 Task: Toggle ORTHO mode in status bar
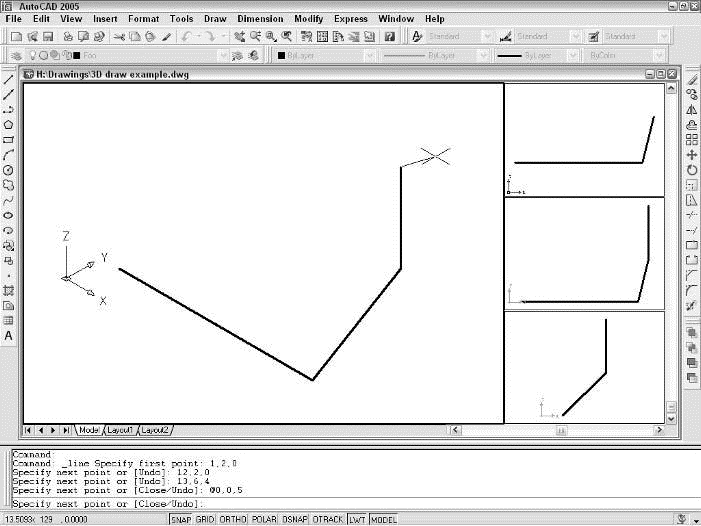(x=233, y=520)
